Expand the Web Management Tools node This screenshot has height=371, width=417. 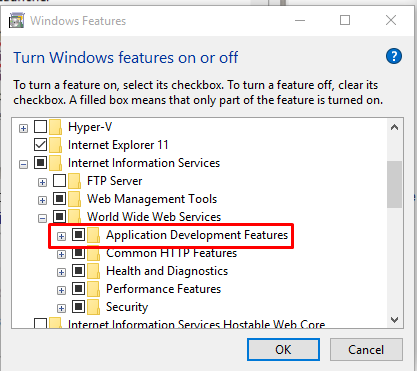[42, 200]
